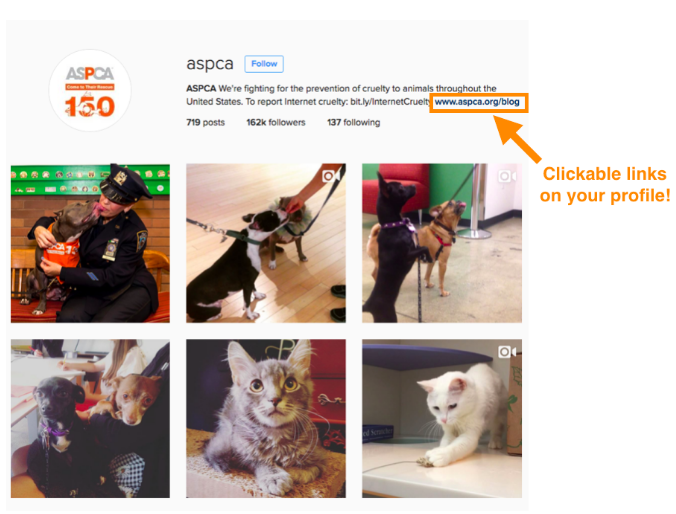The image size is (676, 514).
Task: Click the 'Clickable links on your profile!' caption
Action: [604, 185]
